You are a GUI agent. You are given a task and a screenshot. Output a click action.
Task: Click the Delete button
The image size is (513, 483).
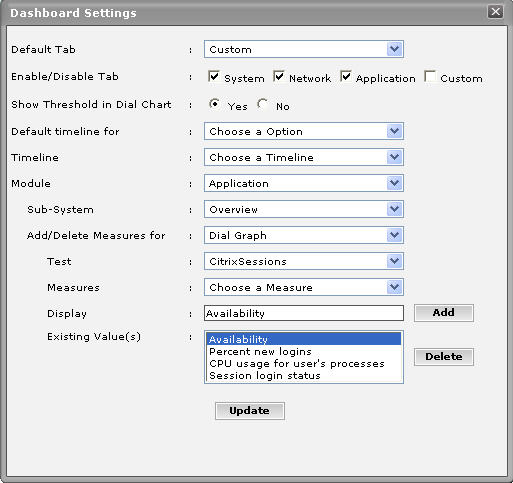444,357
